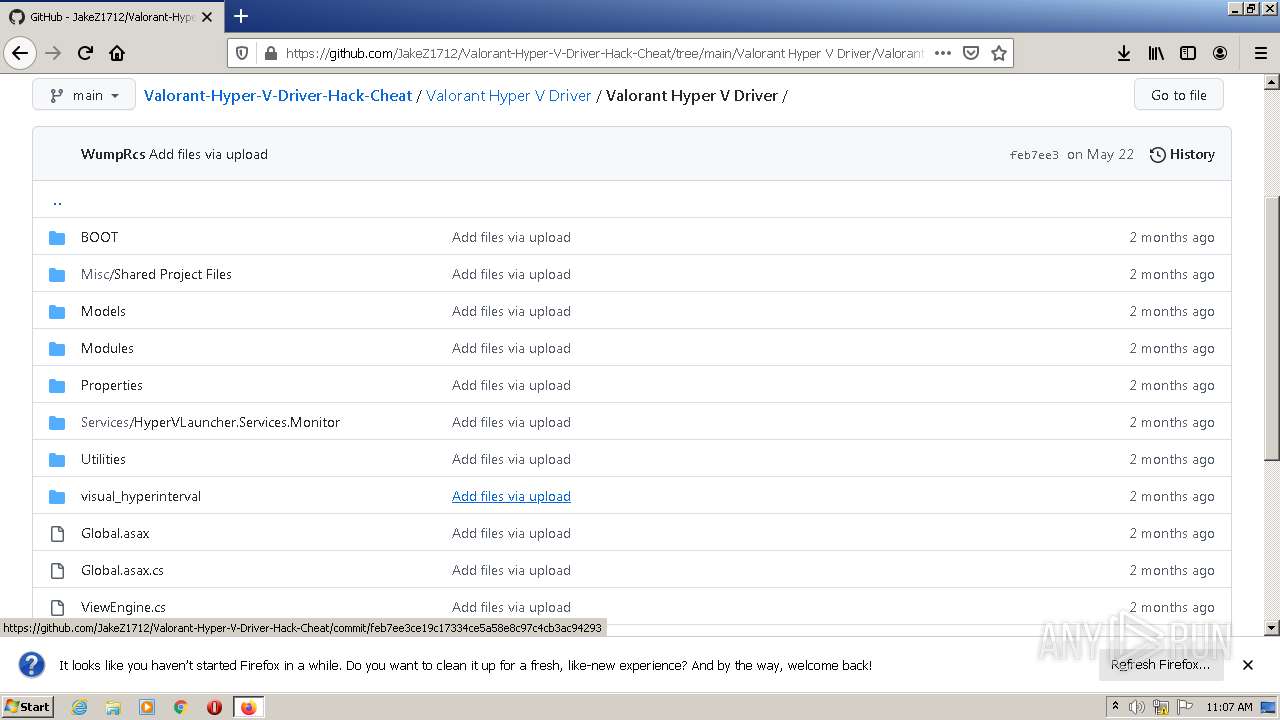This screenshot has height=720, width=1280.
Task: Click the Global.asax.cs file icon
Action: [57, 570]
